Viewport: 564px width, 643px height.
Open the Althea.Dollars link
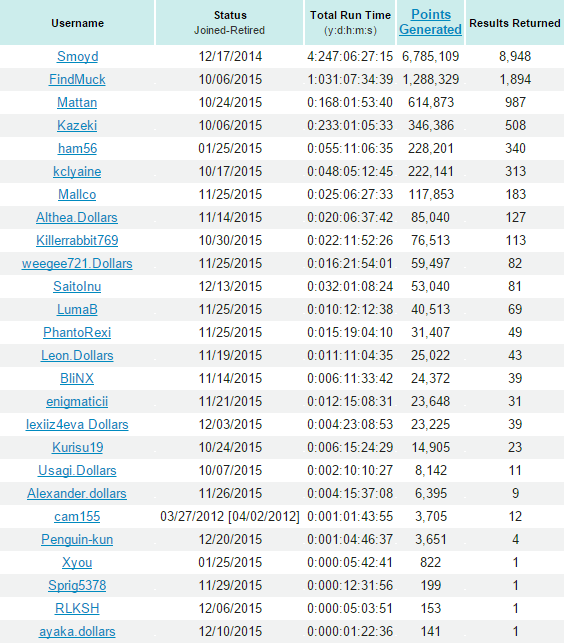tap(77, 217)
